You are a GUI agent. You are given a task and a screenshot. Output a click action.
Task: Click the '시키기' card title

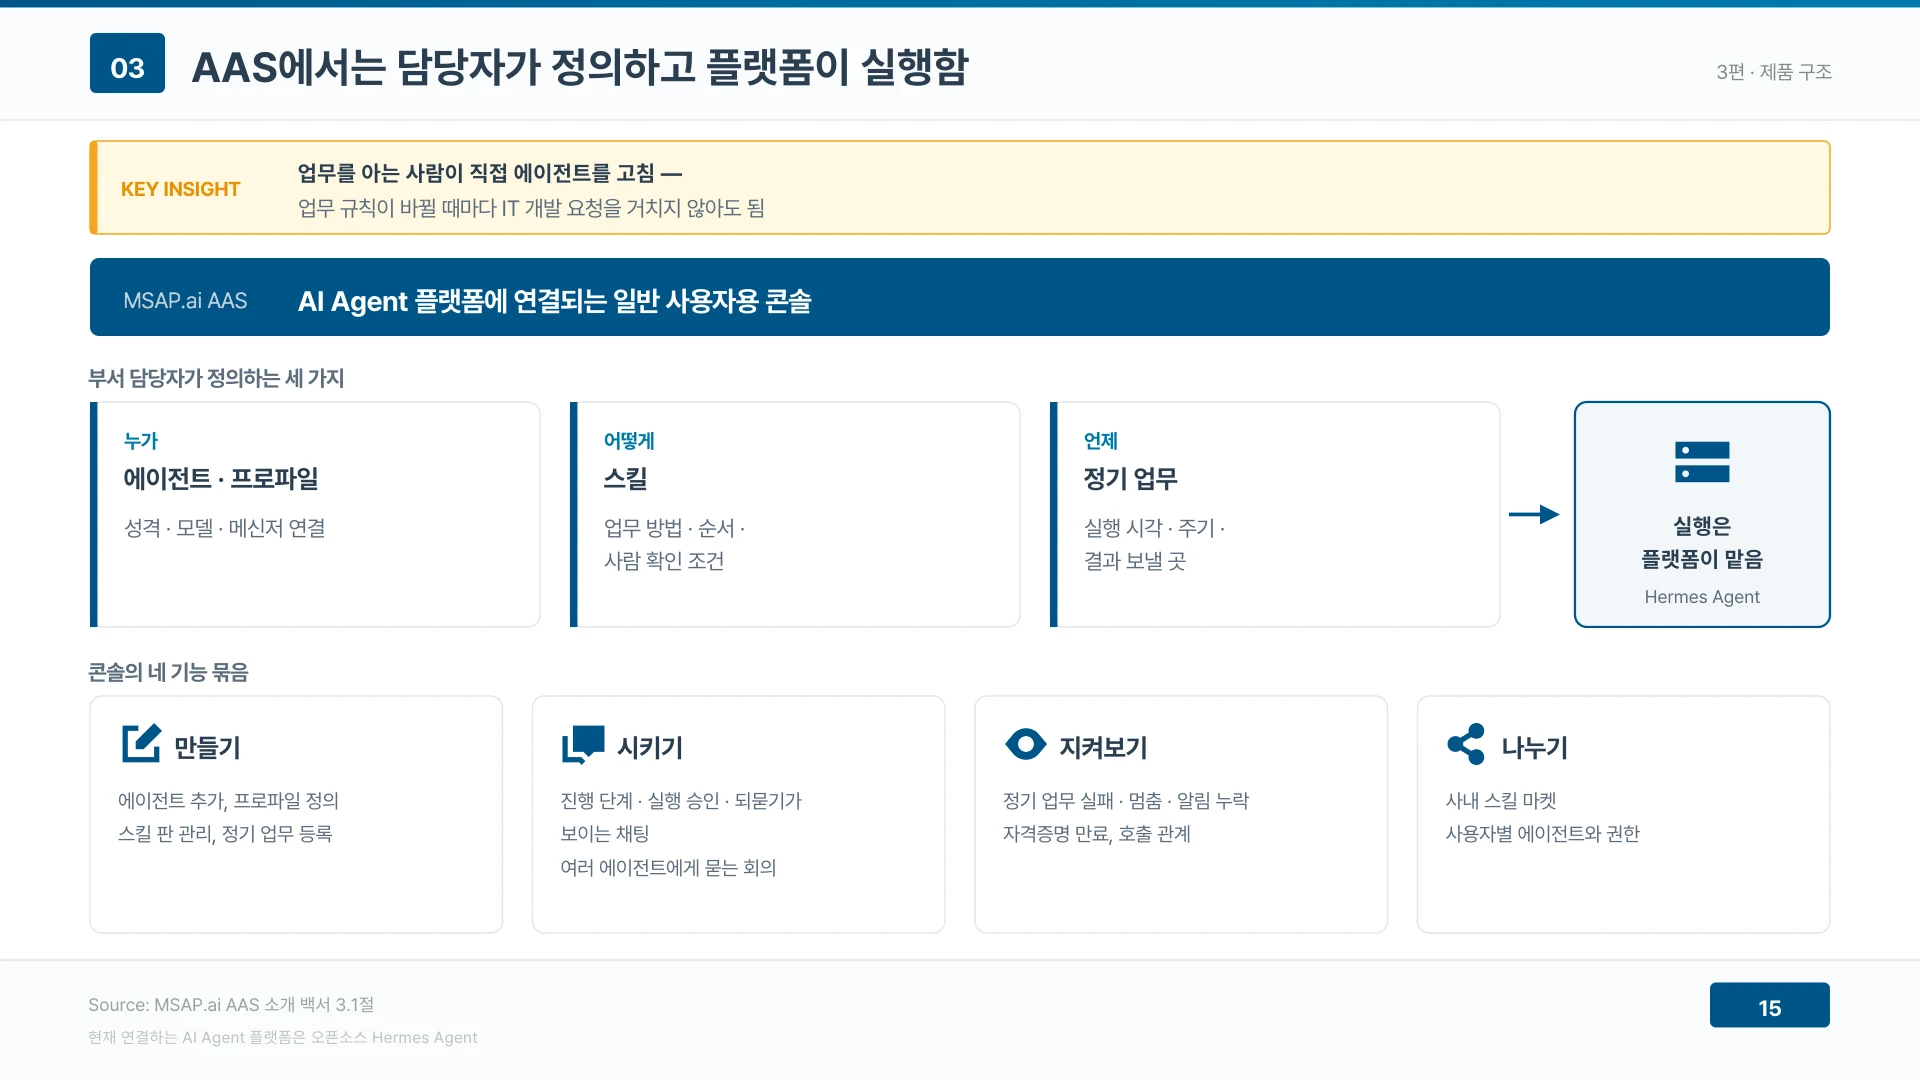click(x=650, y=747)
